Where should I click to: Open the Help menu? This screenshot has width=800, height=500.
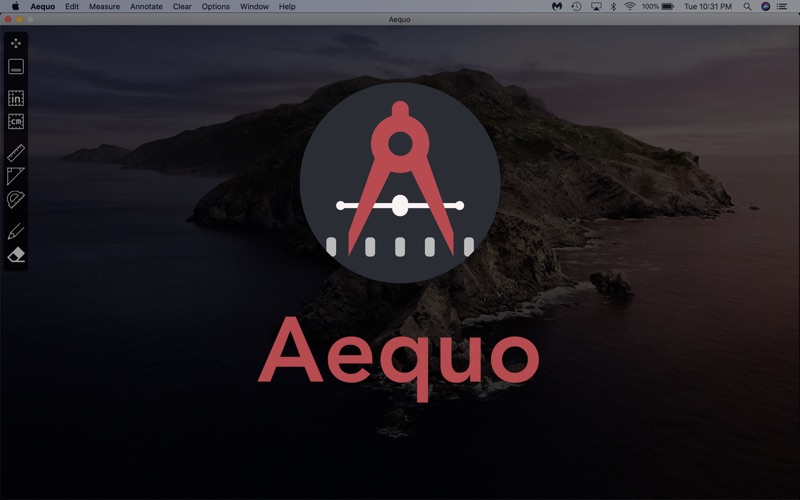coord(287,7)
